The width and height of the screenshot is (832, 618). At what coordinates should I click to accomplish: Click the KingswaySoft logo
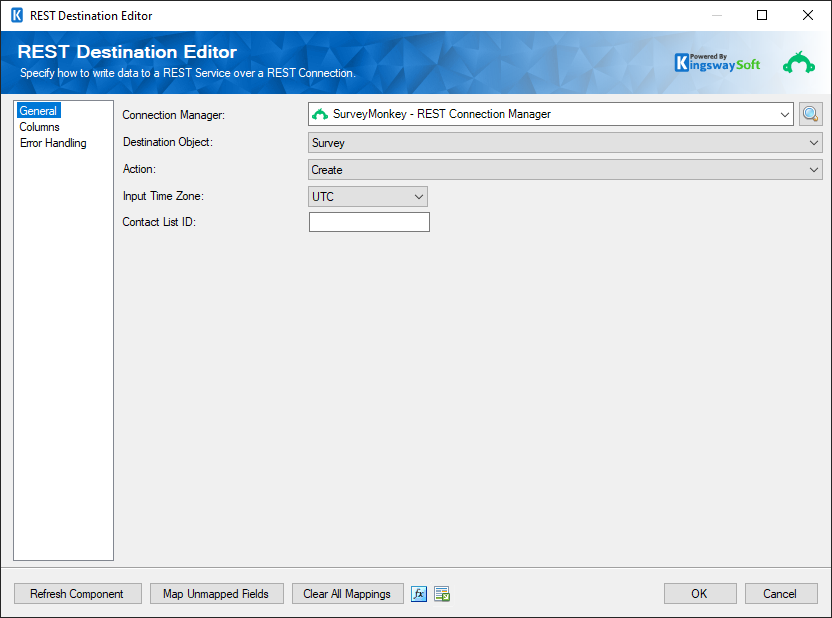point(717,63)
